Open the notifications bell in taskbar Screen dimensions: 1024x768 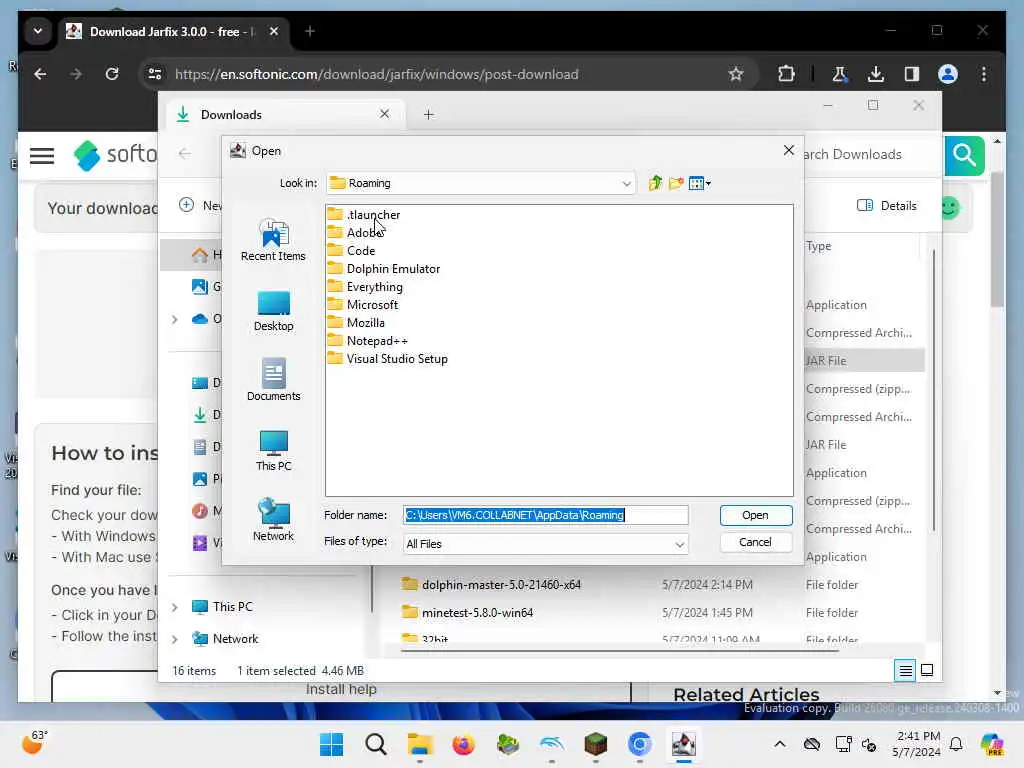click(x=956, y=744)
